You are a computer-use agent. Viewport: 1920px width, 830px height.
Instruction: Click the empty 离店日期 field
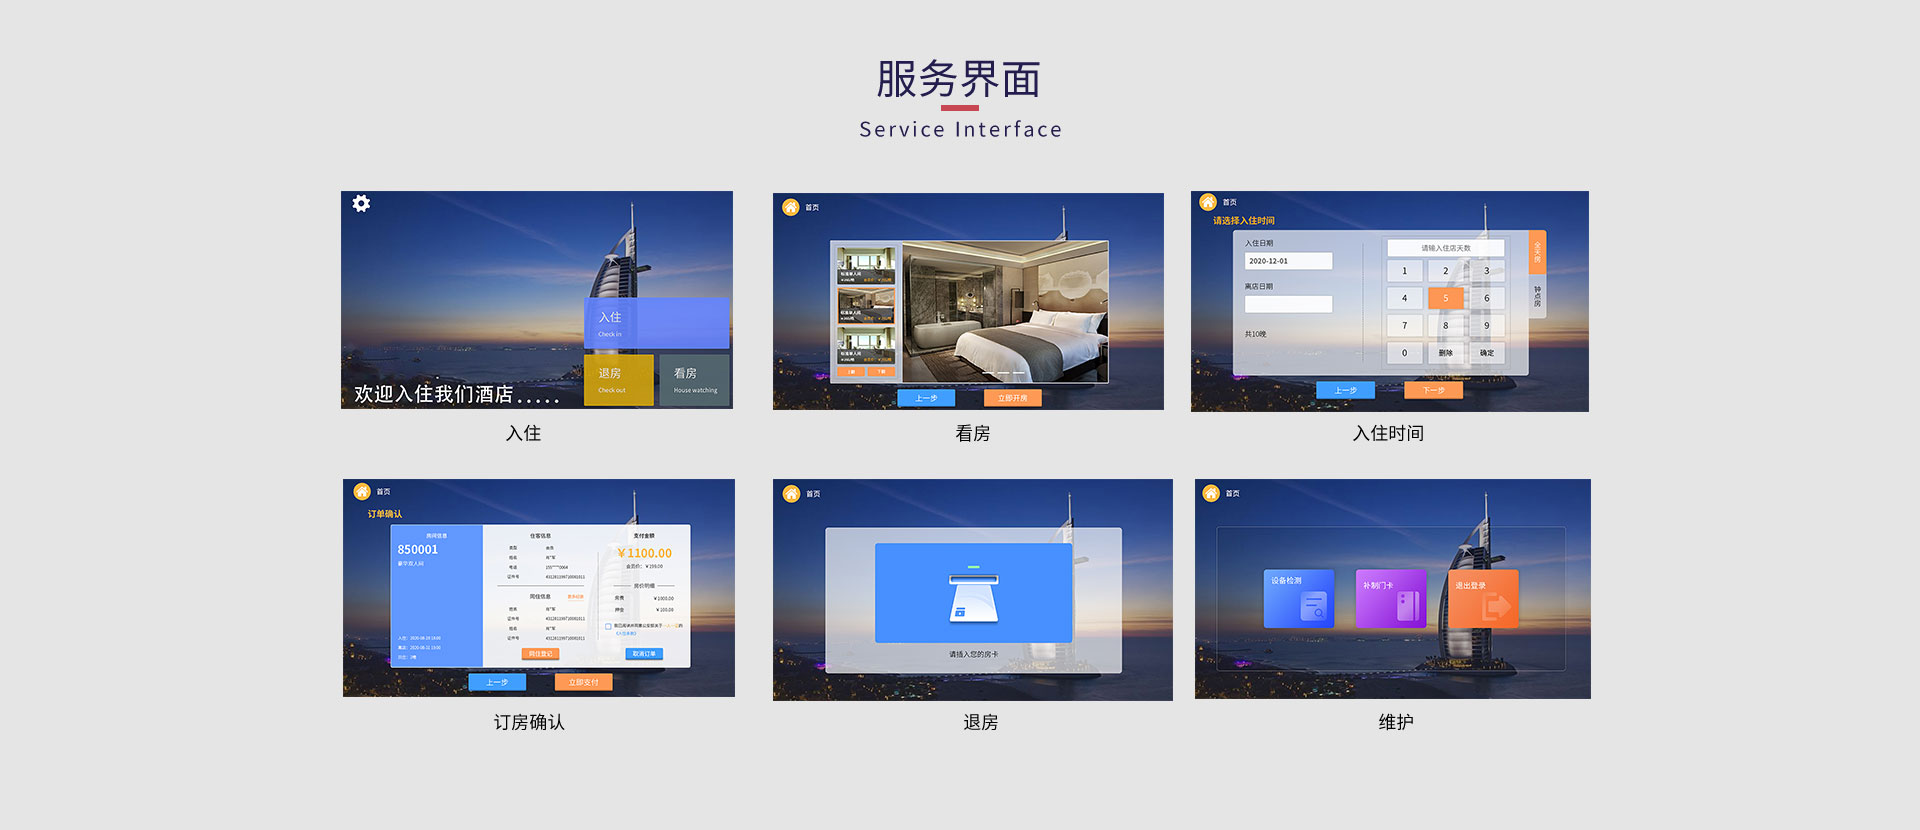(x=1288, y=304)
